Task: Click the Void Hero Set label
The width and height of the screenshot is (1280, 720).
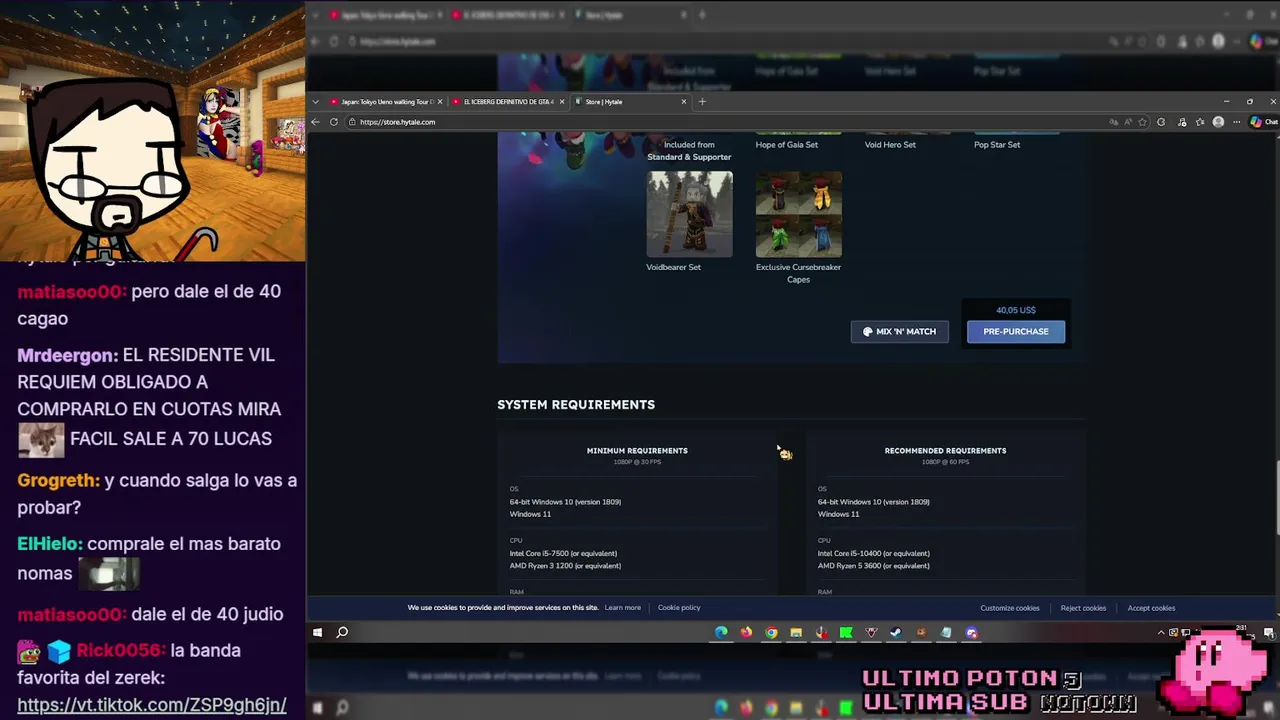Action: [890, 145]
